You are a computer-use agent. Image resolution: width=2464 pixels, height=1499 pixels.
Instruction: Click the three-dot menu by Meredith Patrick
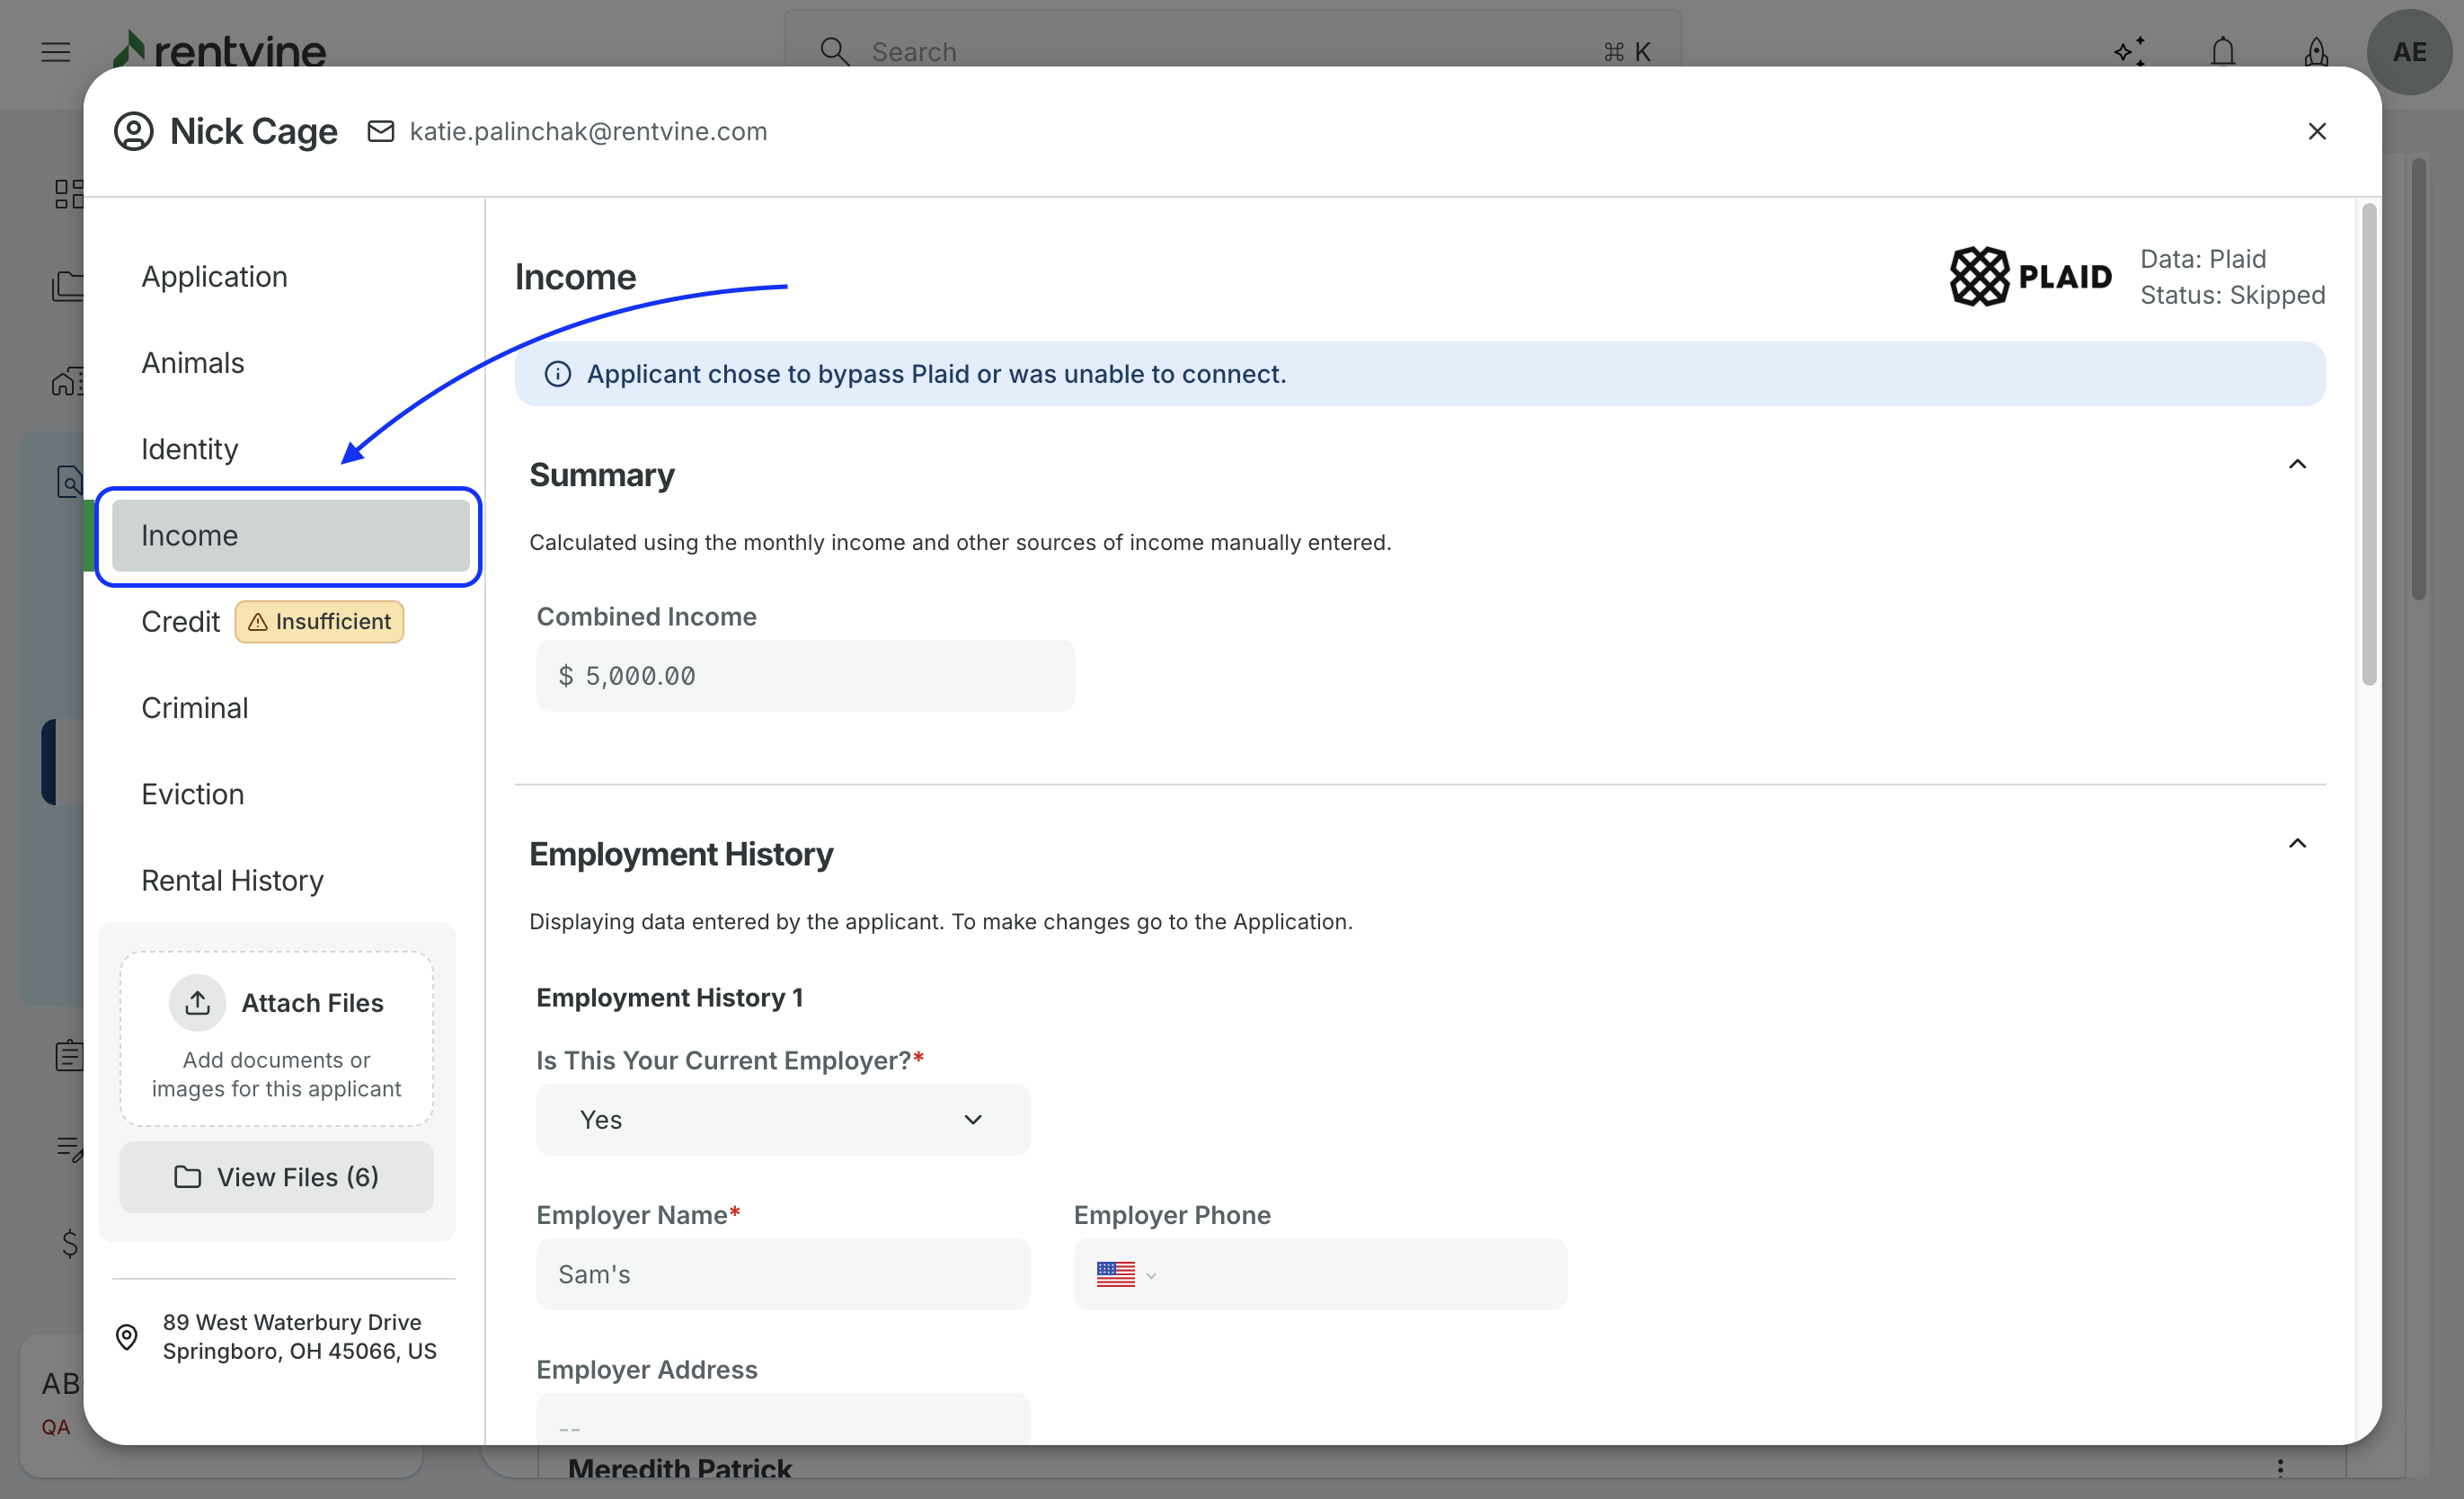[2280, 1467]
